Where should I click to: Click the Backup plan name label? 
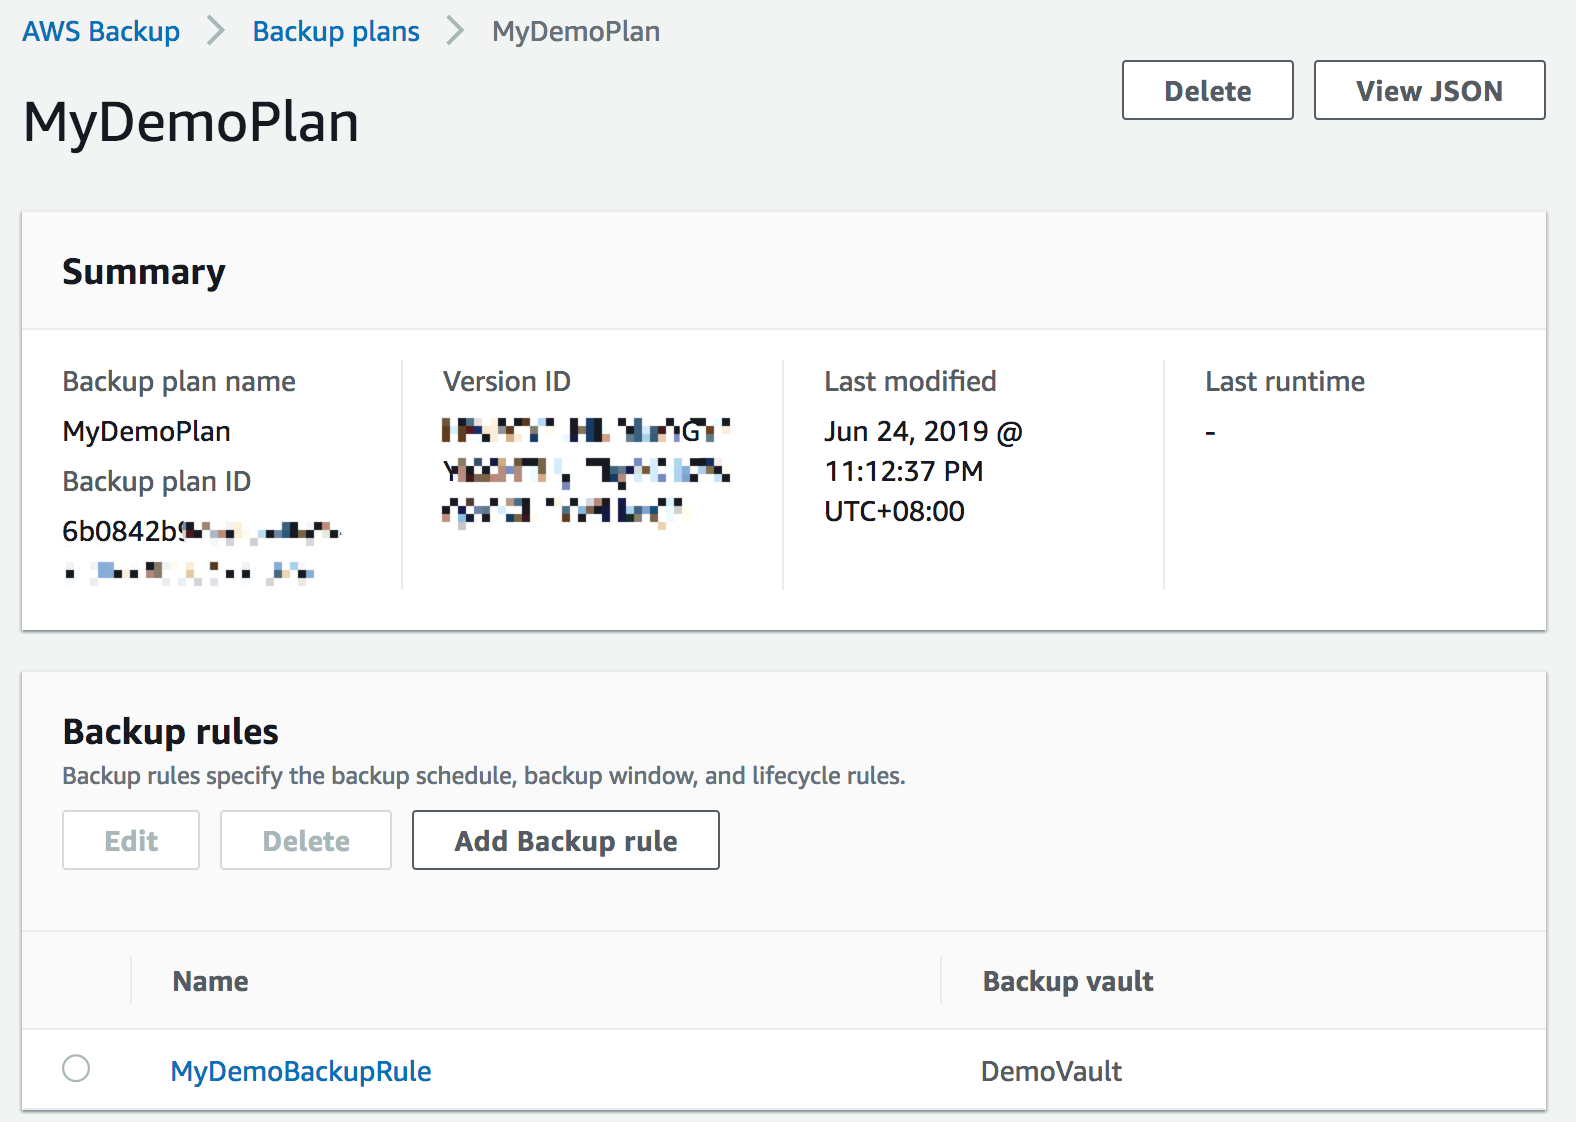point(179,381)
